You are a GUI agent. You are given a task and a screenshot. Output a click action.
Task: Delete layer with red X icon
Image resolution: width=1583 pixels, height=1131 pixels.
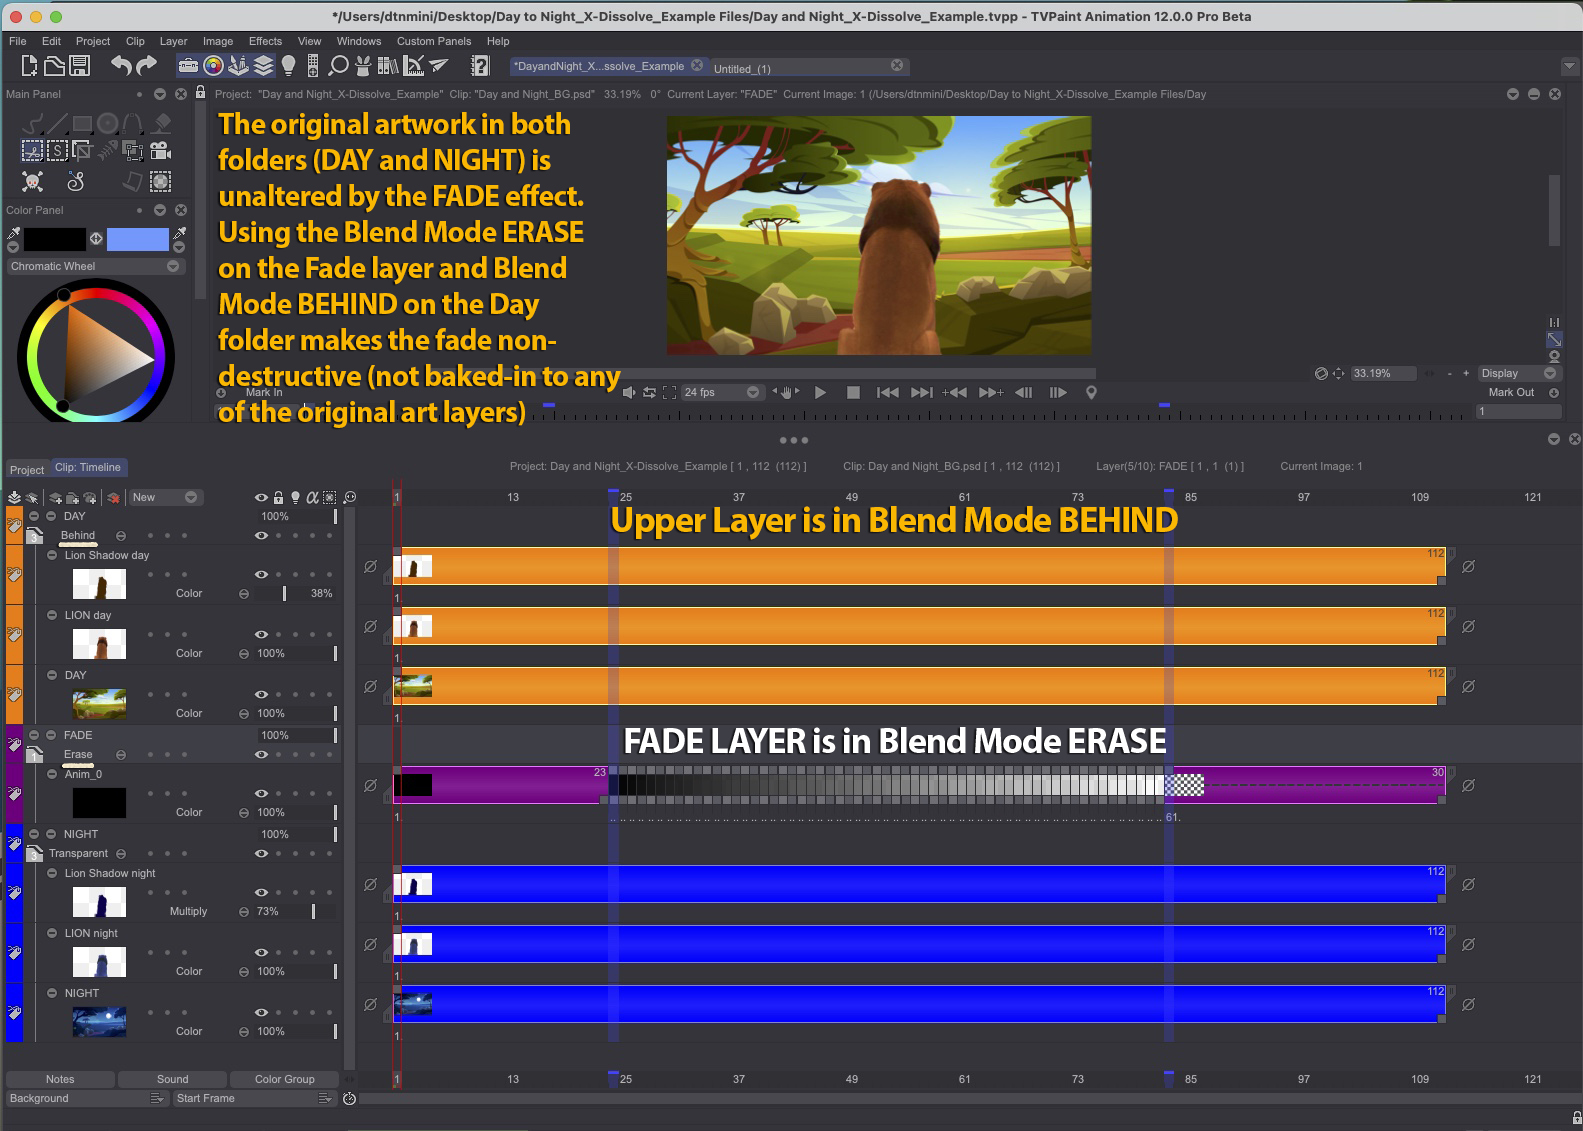(x=113, y=497)
